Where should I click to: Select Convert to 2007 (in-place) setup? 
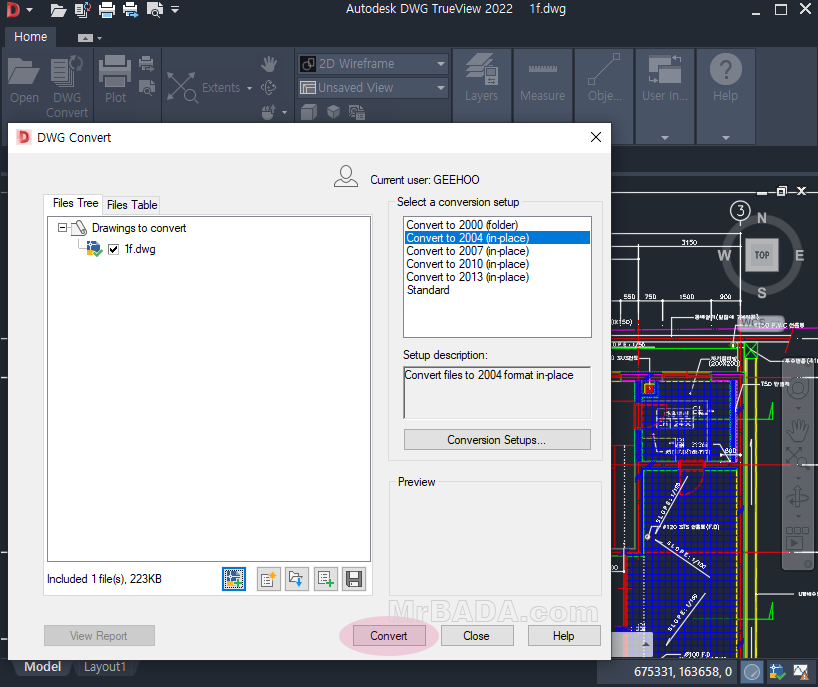[x=497, y=251]
